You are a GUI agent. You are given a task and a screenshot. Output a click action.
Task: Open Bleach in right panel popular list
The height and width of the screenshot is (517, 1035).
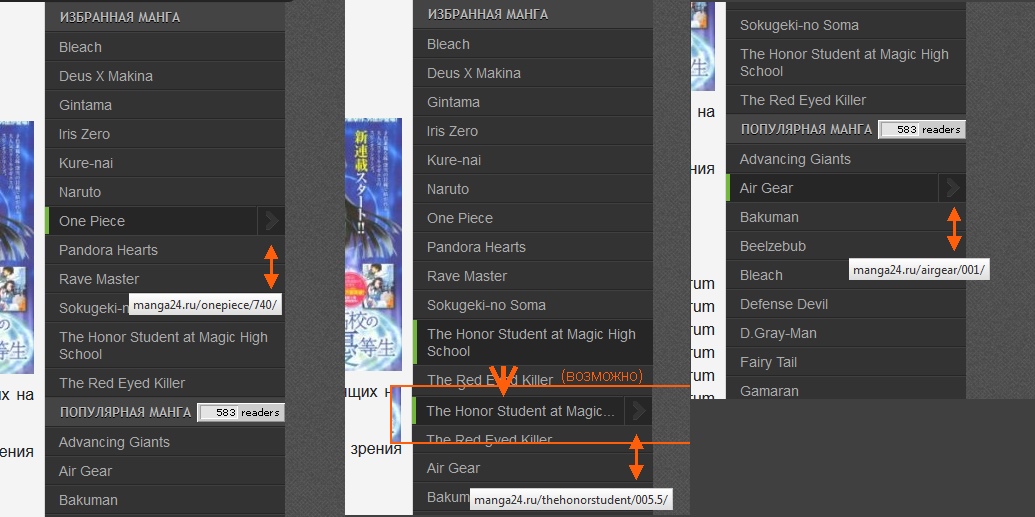[x=846, y=275]
